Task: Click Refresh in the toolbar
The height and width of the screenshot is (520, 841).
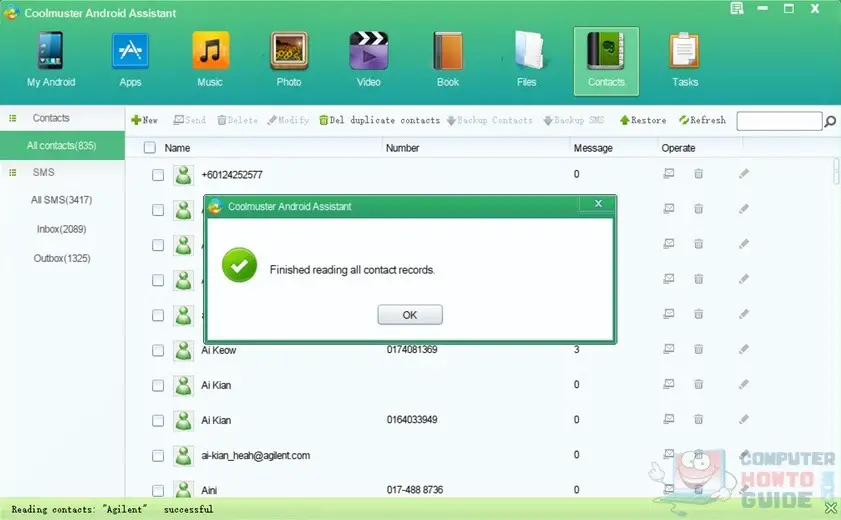Action: coord(702,120)
